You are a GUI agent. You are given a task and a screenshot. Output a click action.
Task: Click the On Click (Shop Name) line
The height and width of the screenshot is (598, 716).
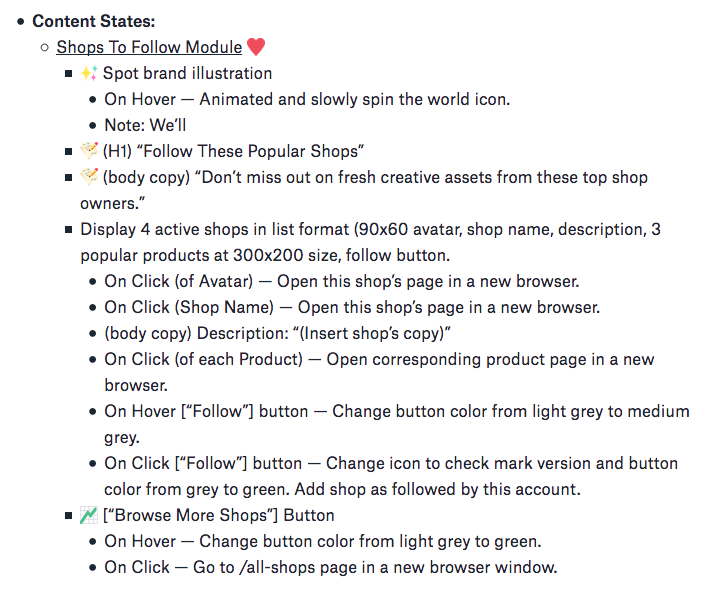pos(352,307)
